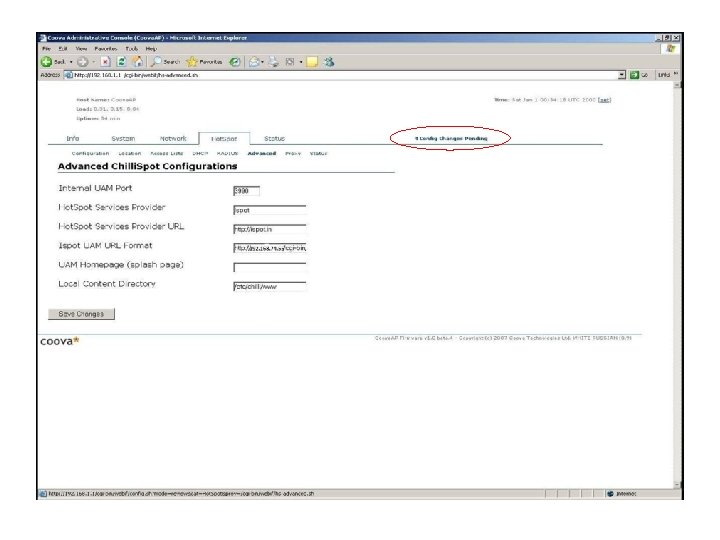The image size is (720, 540).
Task: Click the Save Changes button
Action: tap(81, 314)
